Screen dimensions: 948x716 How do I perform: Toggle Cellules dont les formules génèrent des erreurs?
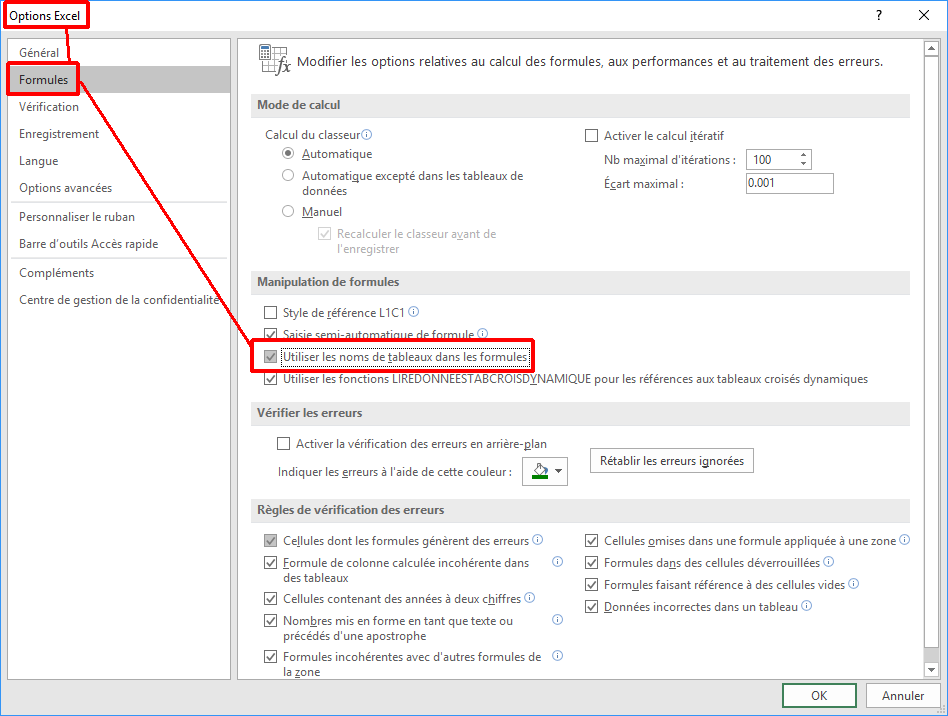(x=271, y=541)
